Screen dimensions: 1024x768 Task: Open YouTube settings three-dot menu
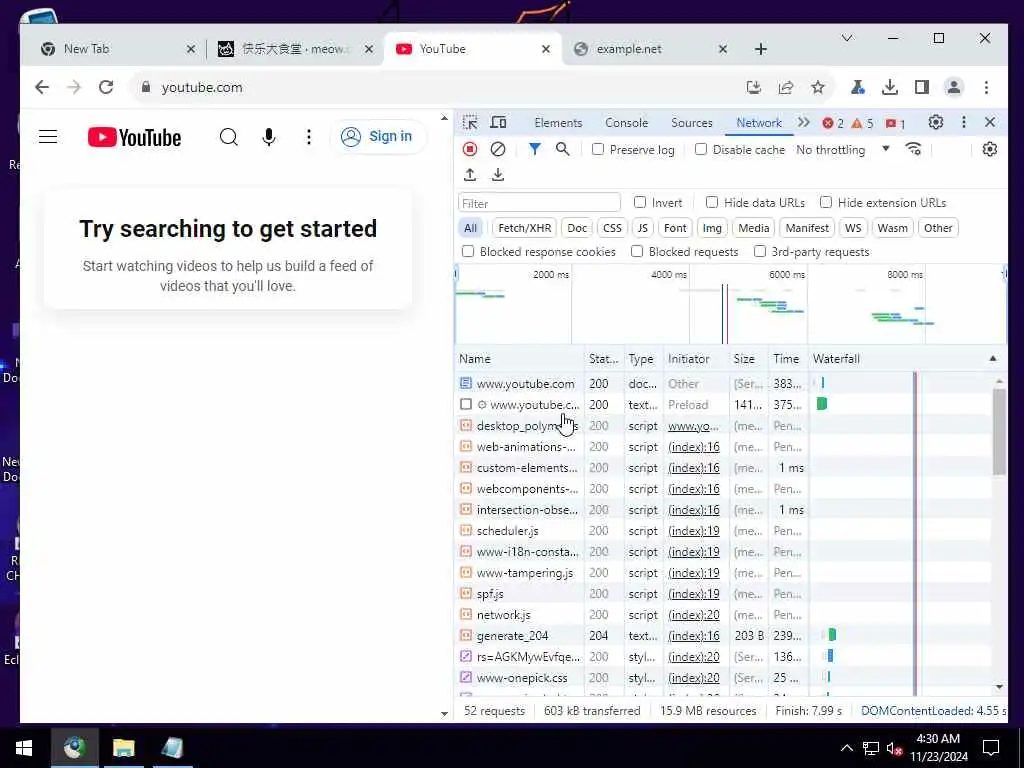[309, 136]
